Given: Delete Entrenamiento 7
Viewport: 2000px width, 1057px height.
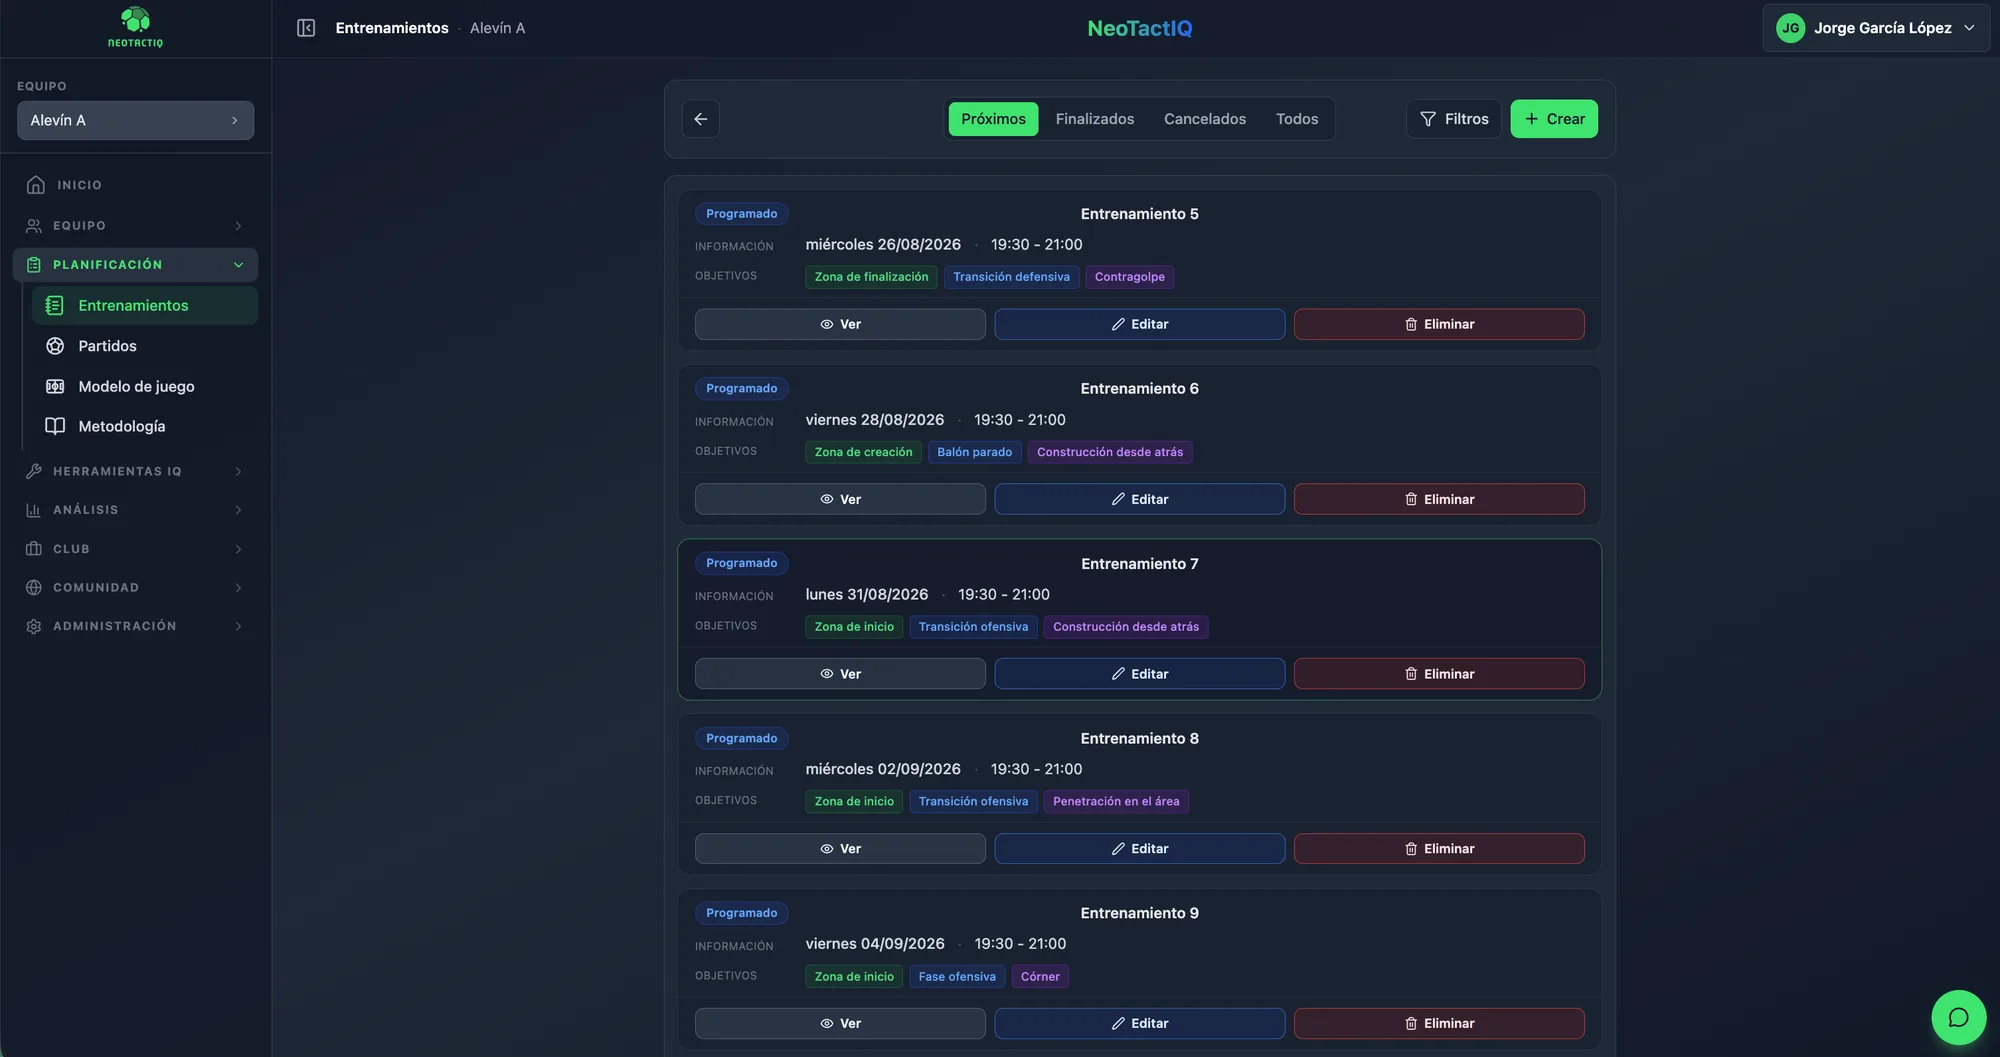Looking at the screenshot, I should pos(1439,674).
